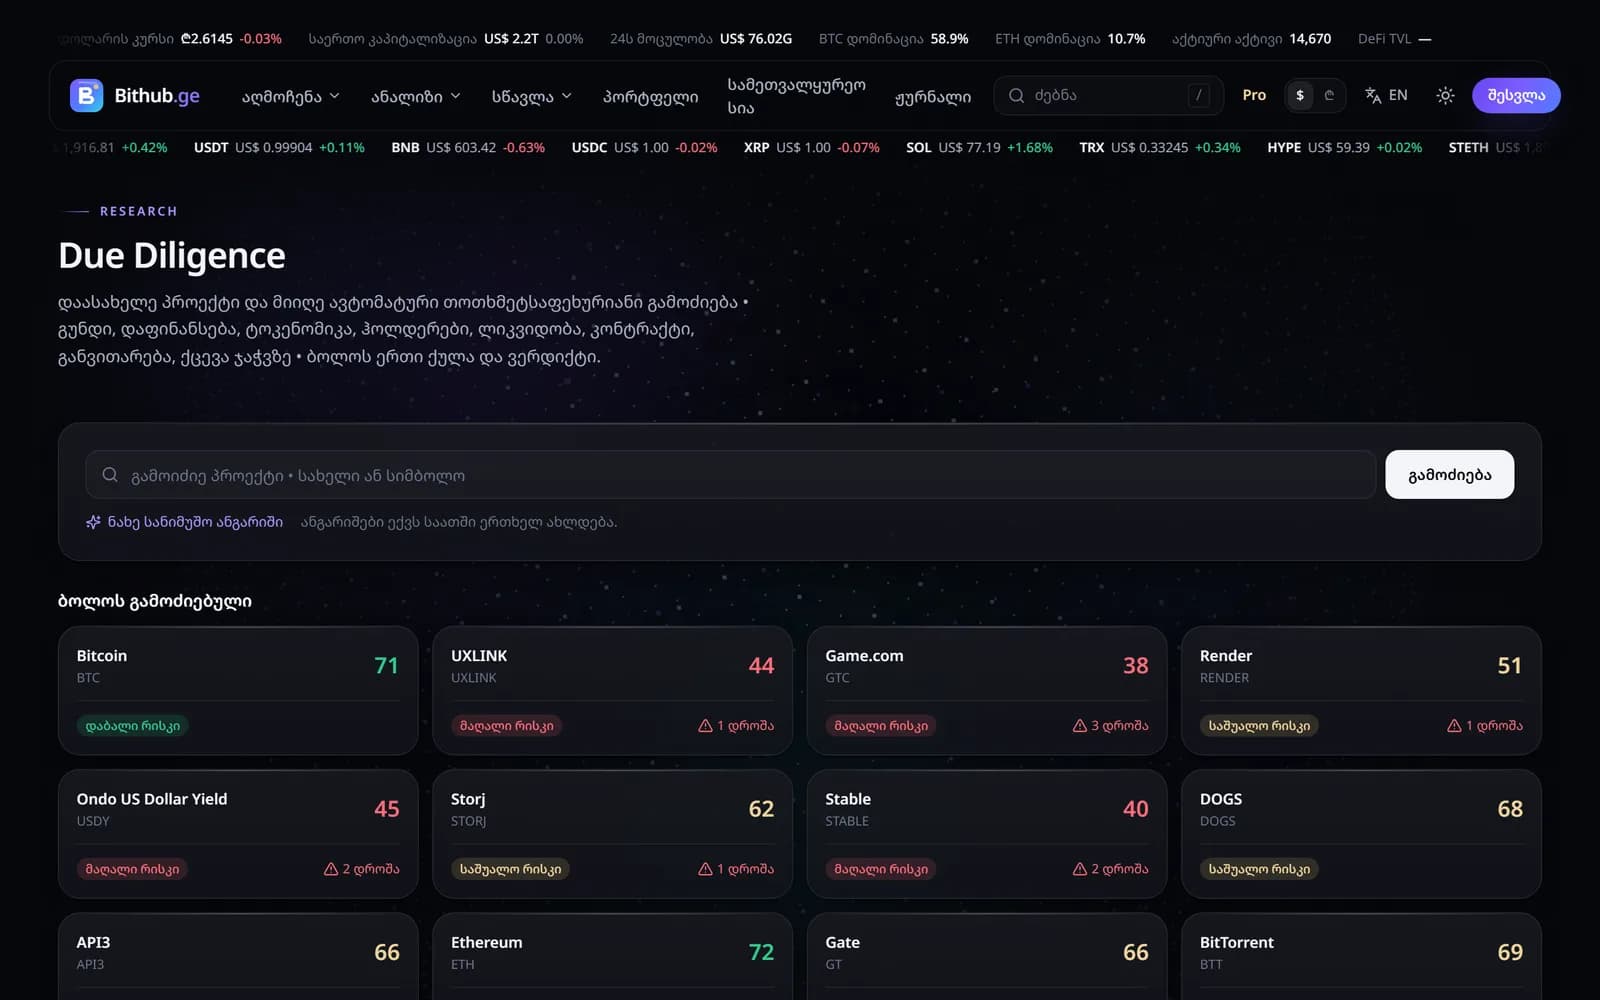Expand the აღმოჩენა dropdown menu

coord(291,96)
